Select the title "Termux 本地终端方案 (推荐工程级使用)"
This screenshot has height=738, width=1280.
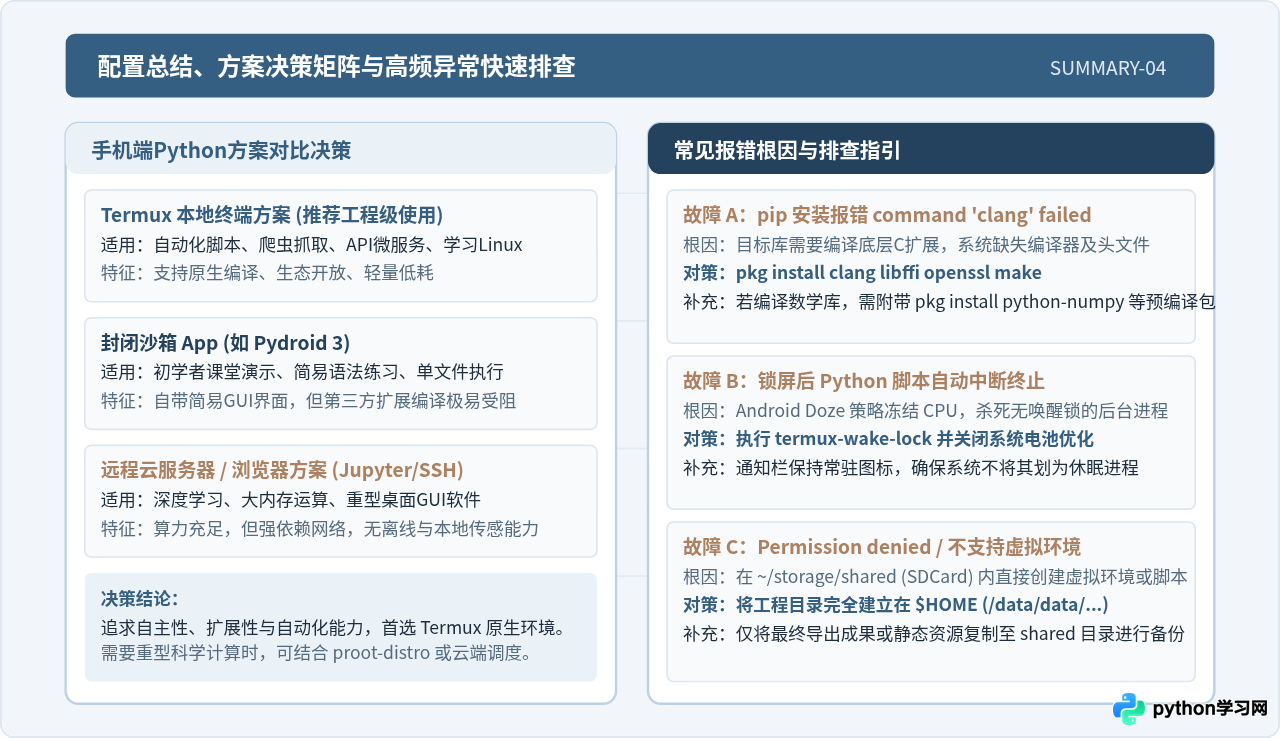(x=272, y=215)
